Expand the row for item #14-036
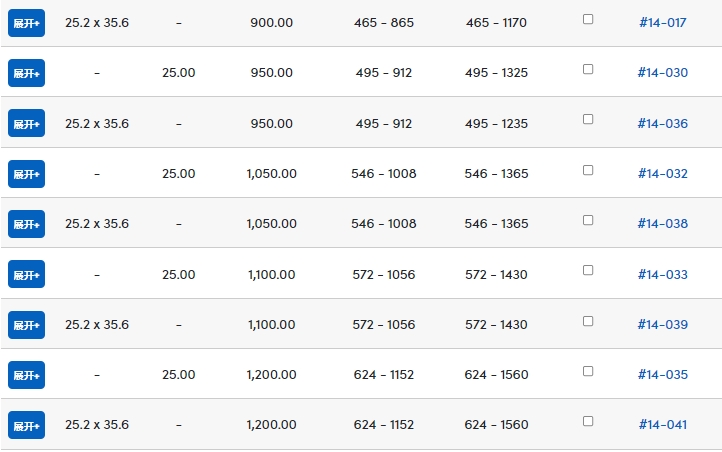The image size is (722, 452). (26, 123)
